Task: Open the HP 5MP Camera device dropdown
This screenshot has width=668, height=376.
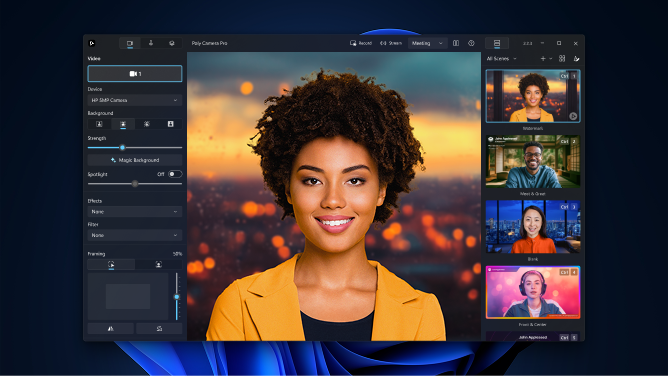Action: pyautogui.click(x=135, y=100)
